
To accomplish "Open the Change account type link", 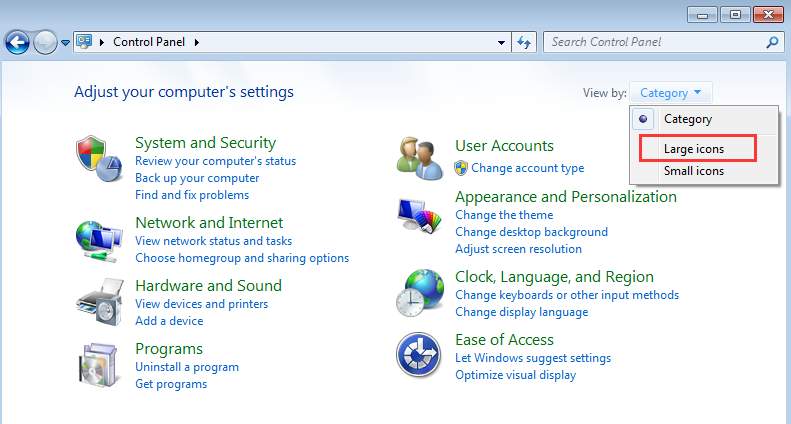I will [x=527, y=168].
